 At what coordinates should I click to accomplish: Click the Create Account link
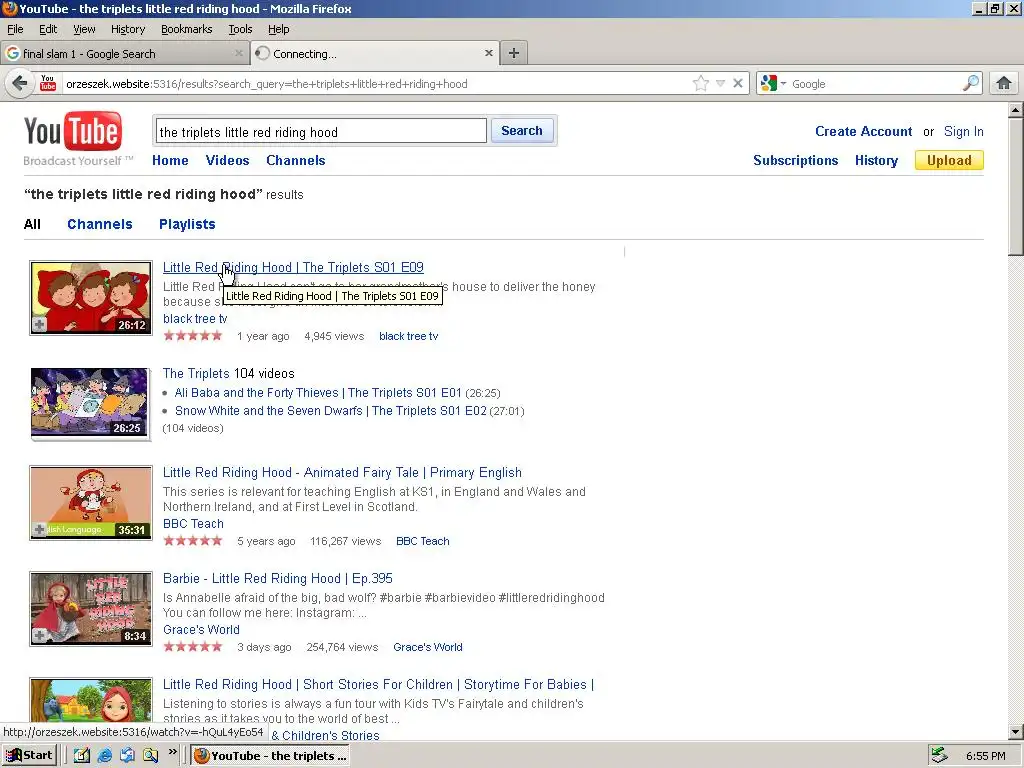[863, 131]
